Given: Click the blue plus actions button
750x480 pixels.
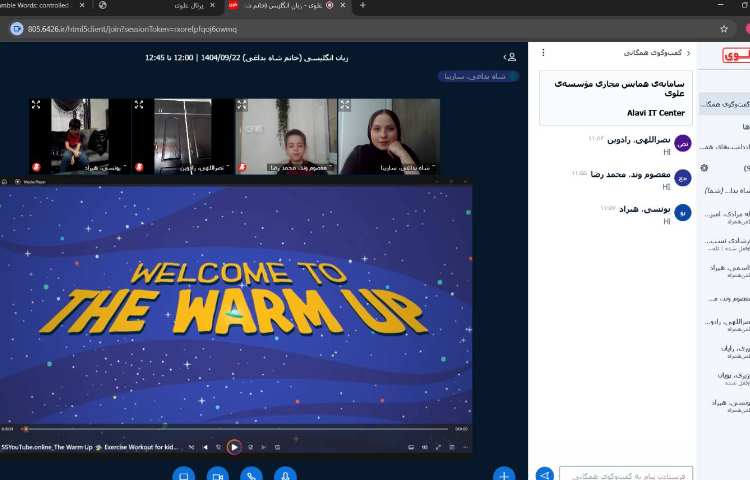Looking at the screenshot, I should click(x=505, y=475).
